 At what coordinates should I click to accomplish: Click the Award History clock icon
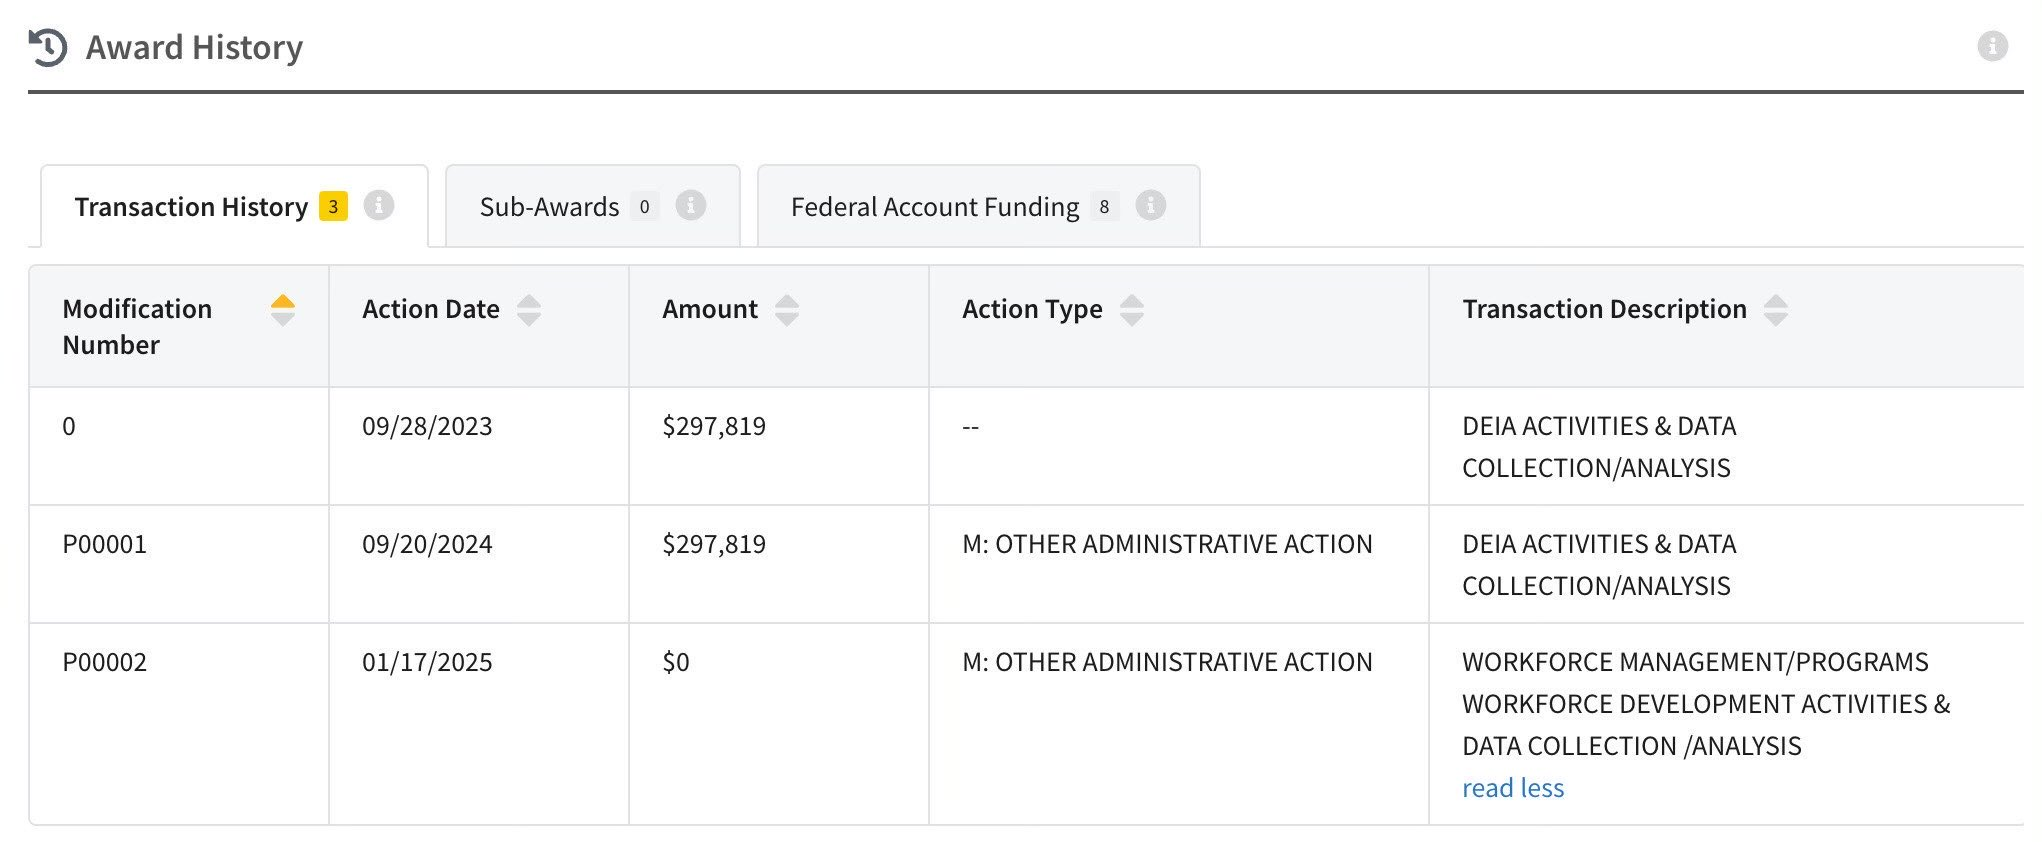click(x=47, y=47)
